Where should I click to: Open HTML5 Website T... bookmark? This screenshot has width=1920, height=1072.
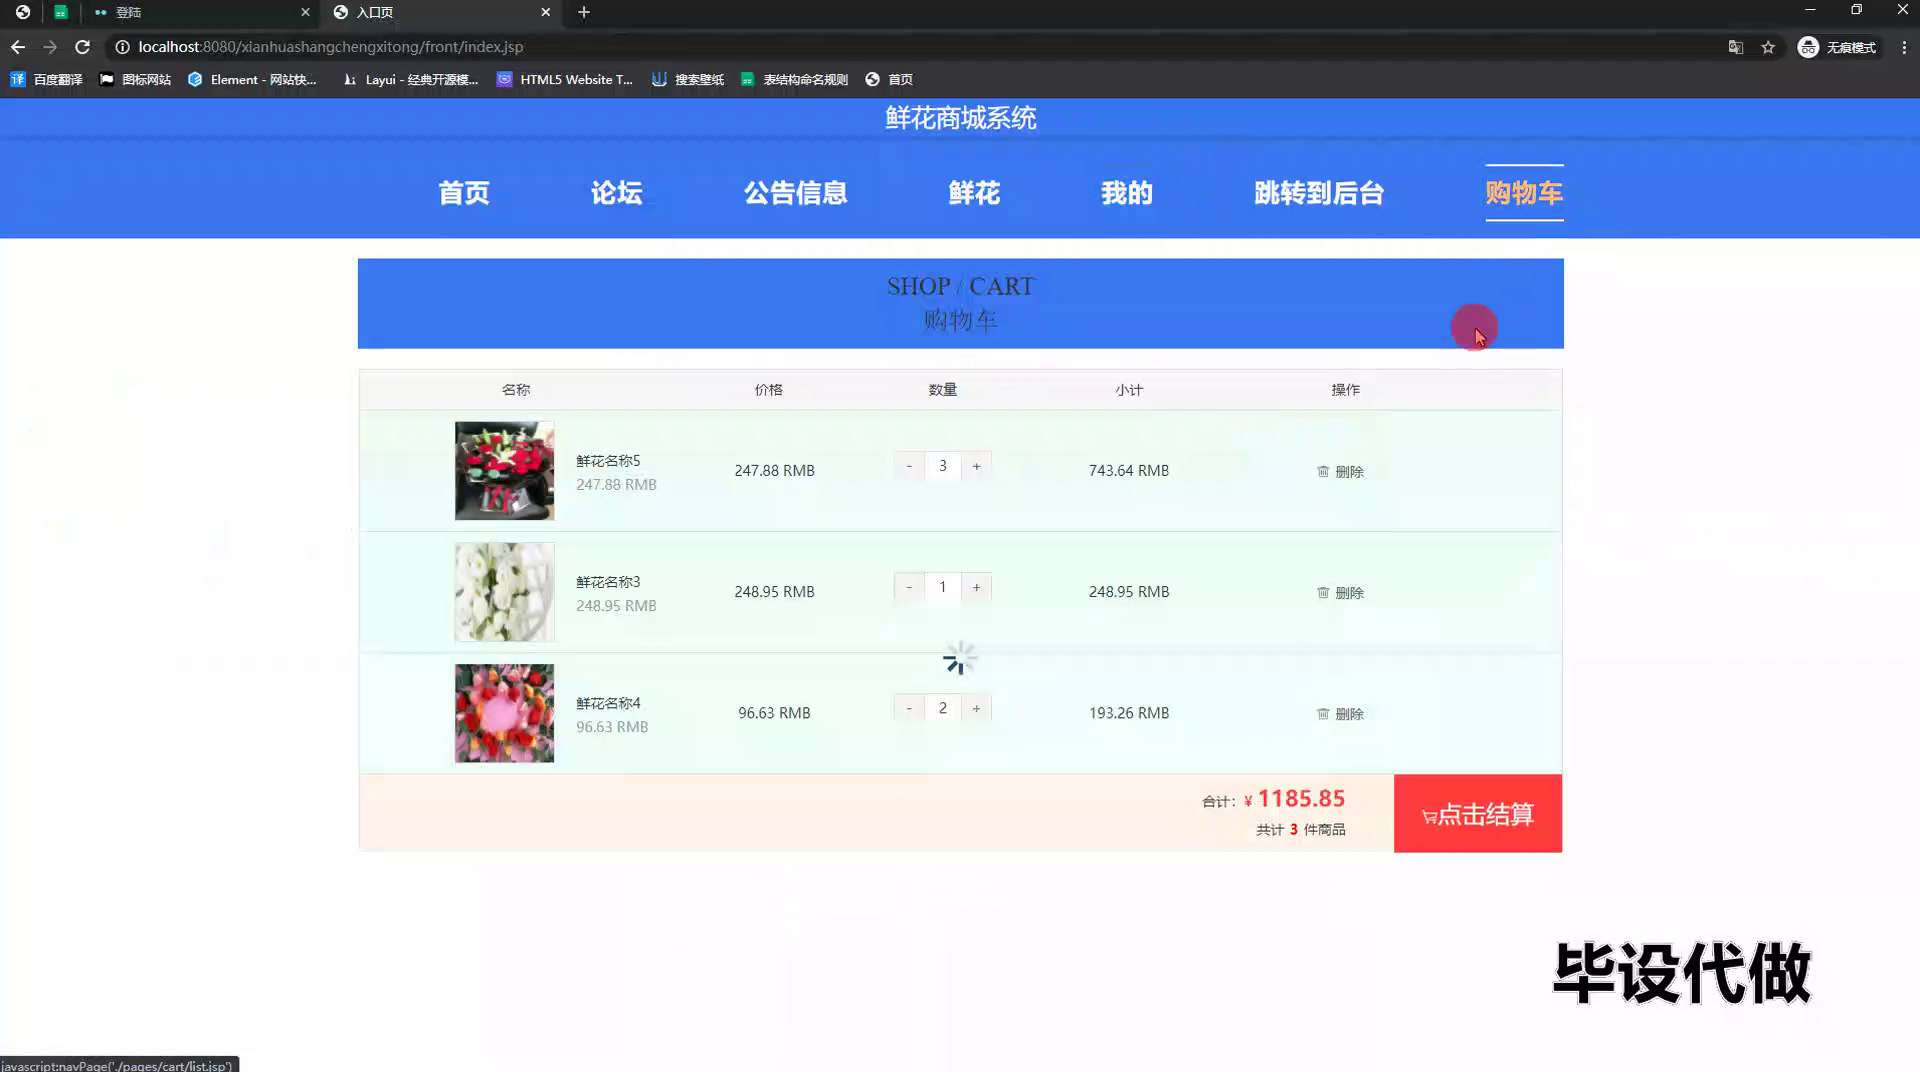[x=565, y=79]
